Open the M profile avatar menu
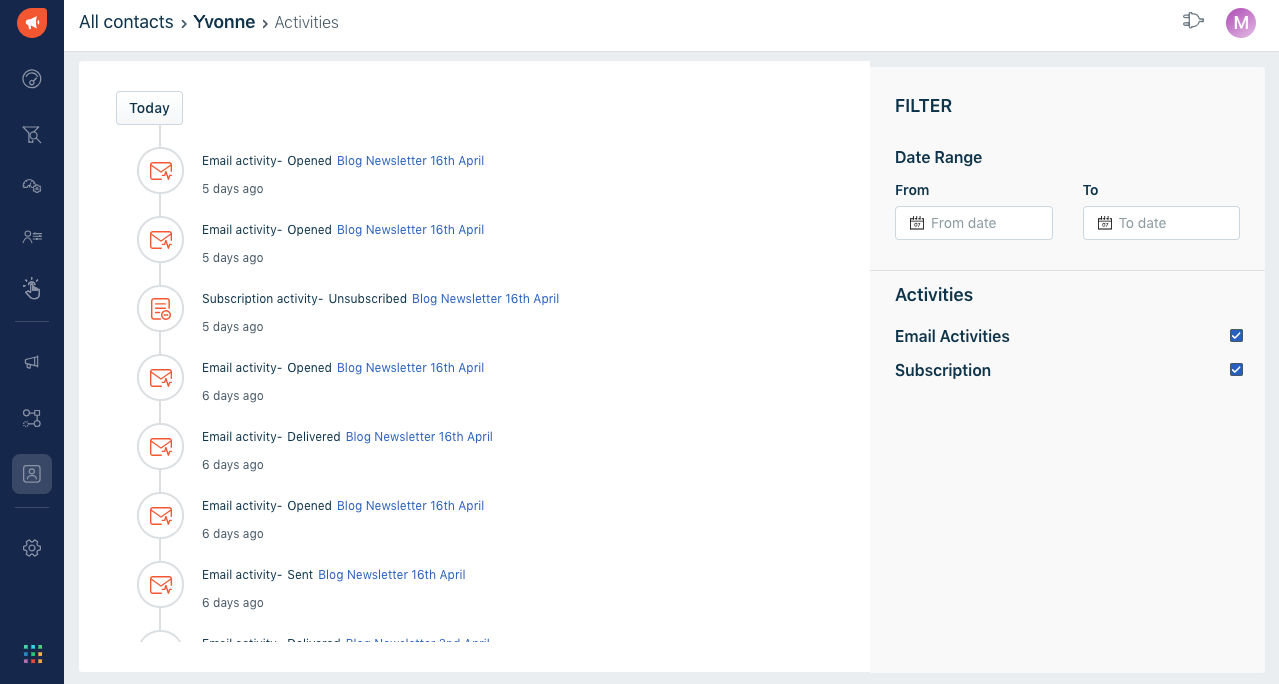This screenshot has width=1279, height=684. (x=1240, y=22)
